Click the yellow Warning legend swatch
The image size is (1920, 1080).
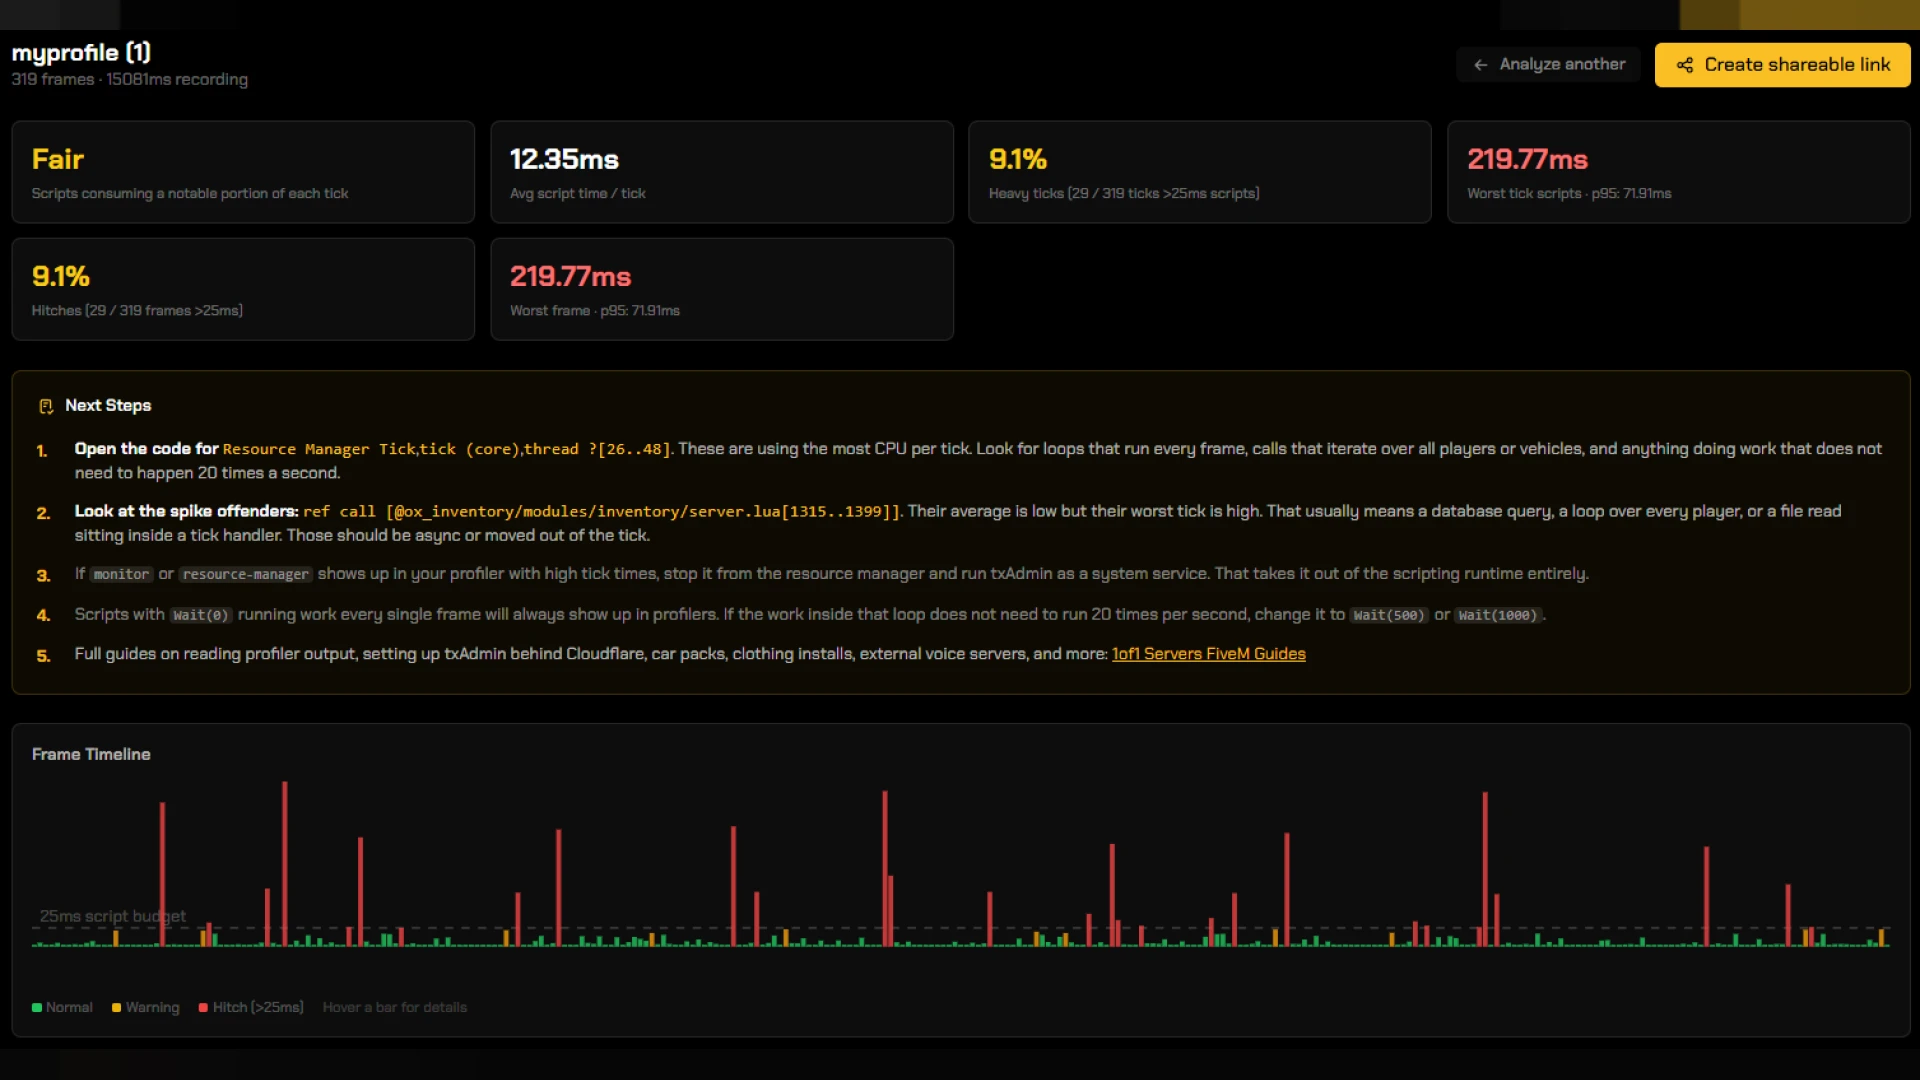click(x=117, y=1008)
